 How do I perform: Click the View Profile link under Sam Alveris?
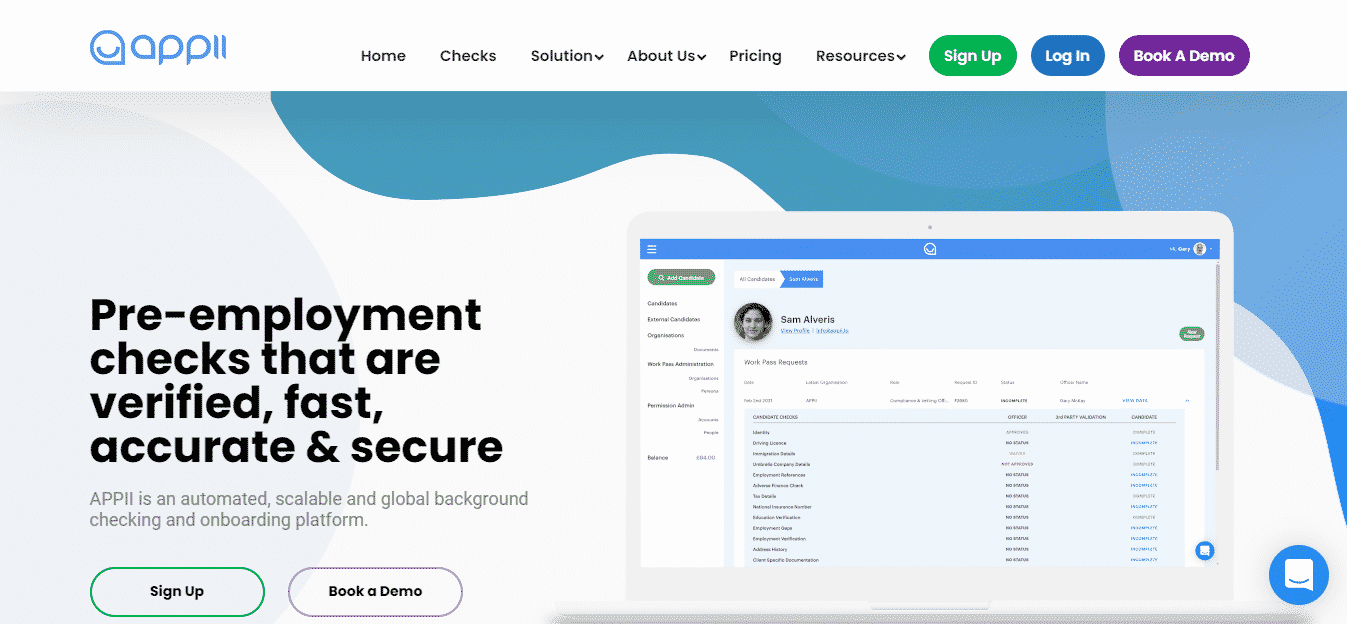pyautogui.click(x=795, y=330)
